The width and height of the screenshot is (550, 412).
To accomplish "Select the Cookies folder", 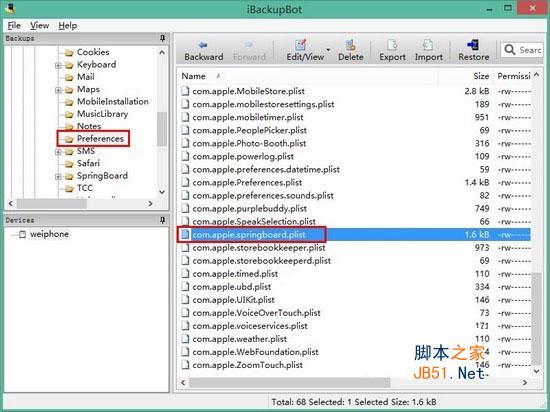I will click(93, 52).
